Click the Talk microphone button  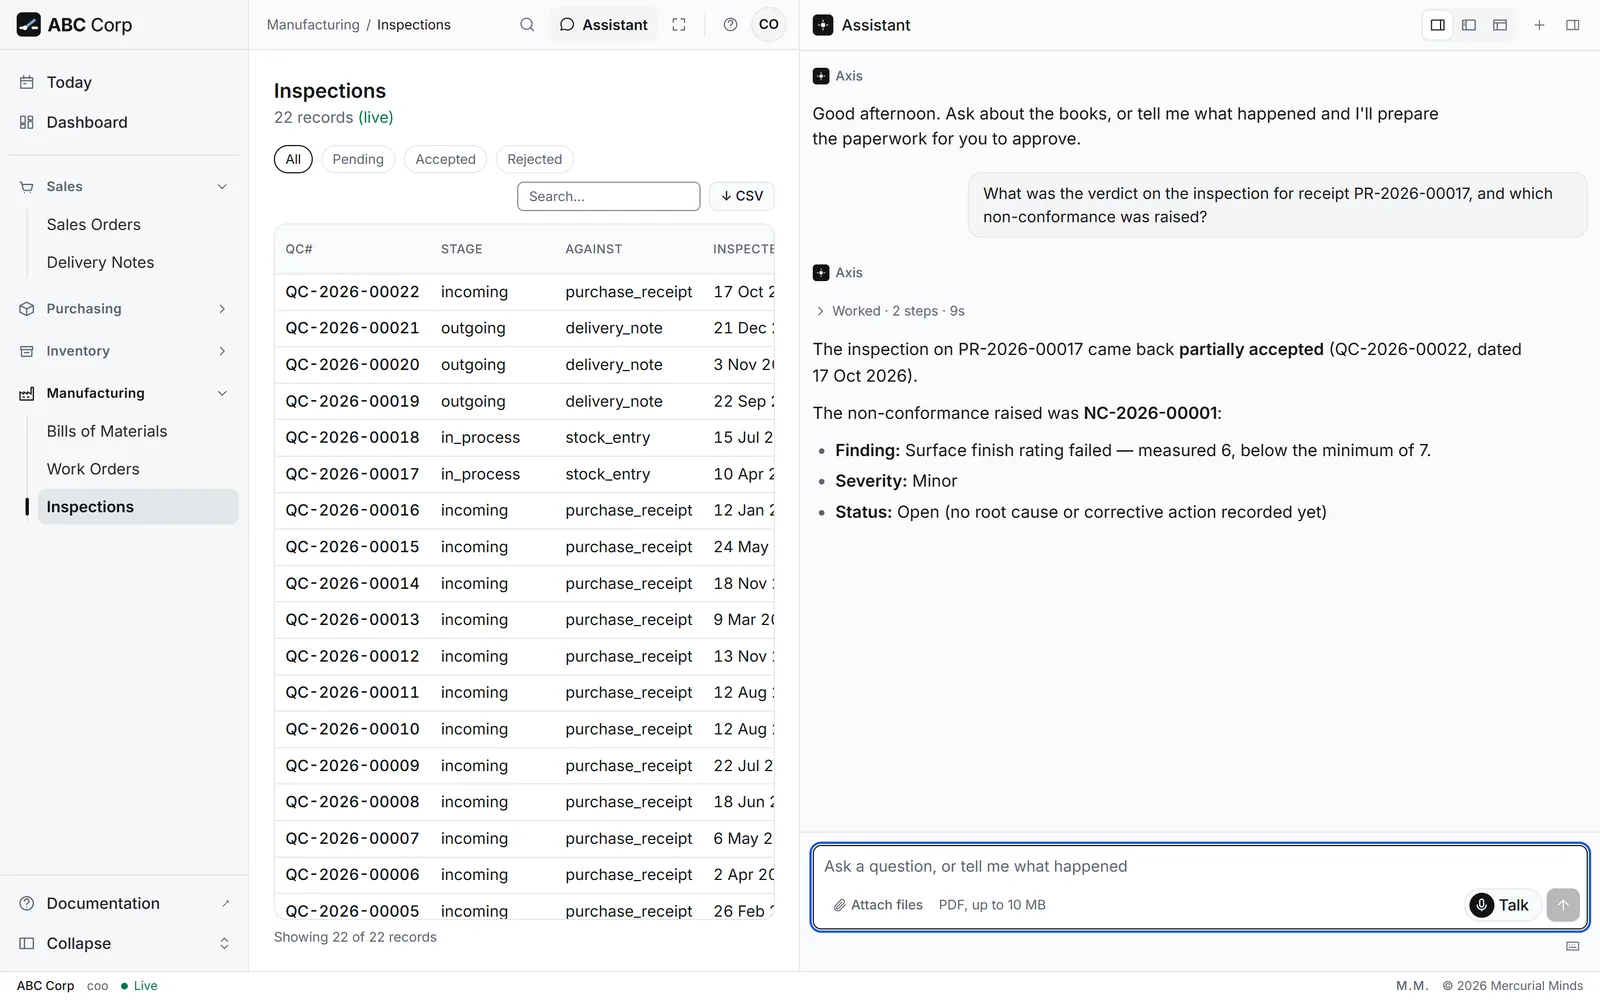(x=1503, y=905)
